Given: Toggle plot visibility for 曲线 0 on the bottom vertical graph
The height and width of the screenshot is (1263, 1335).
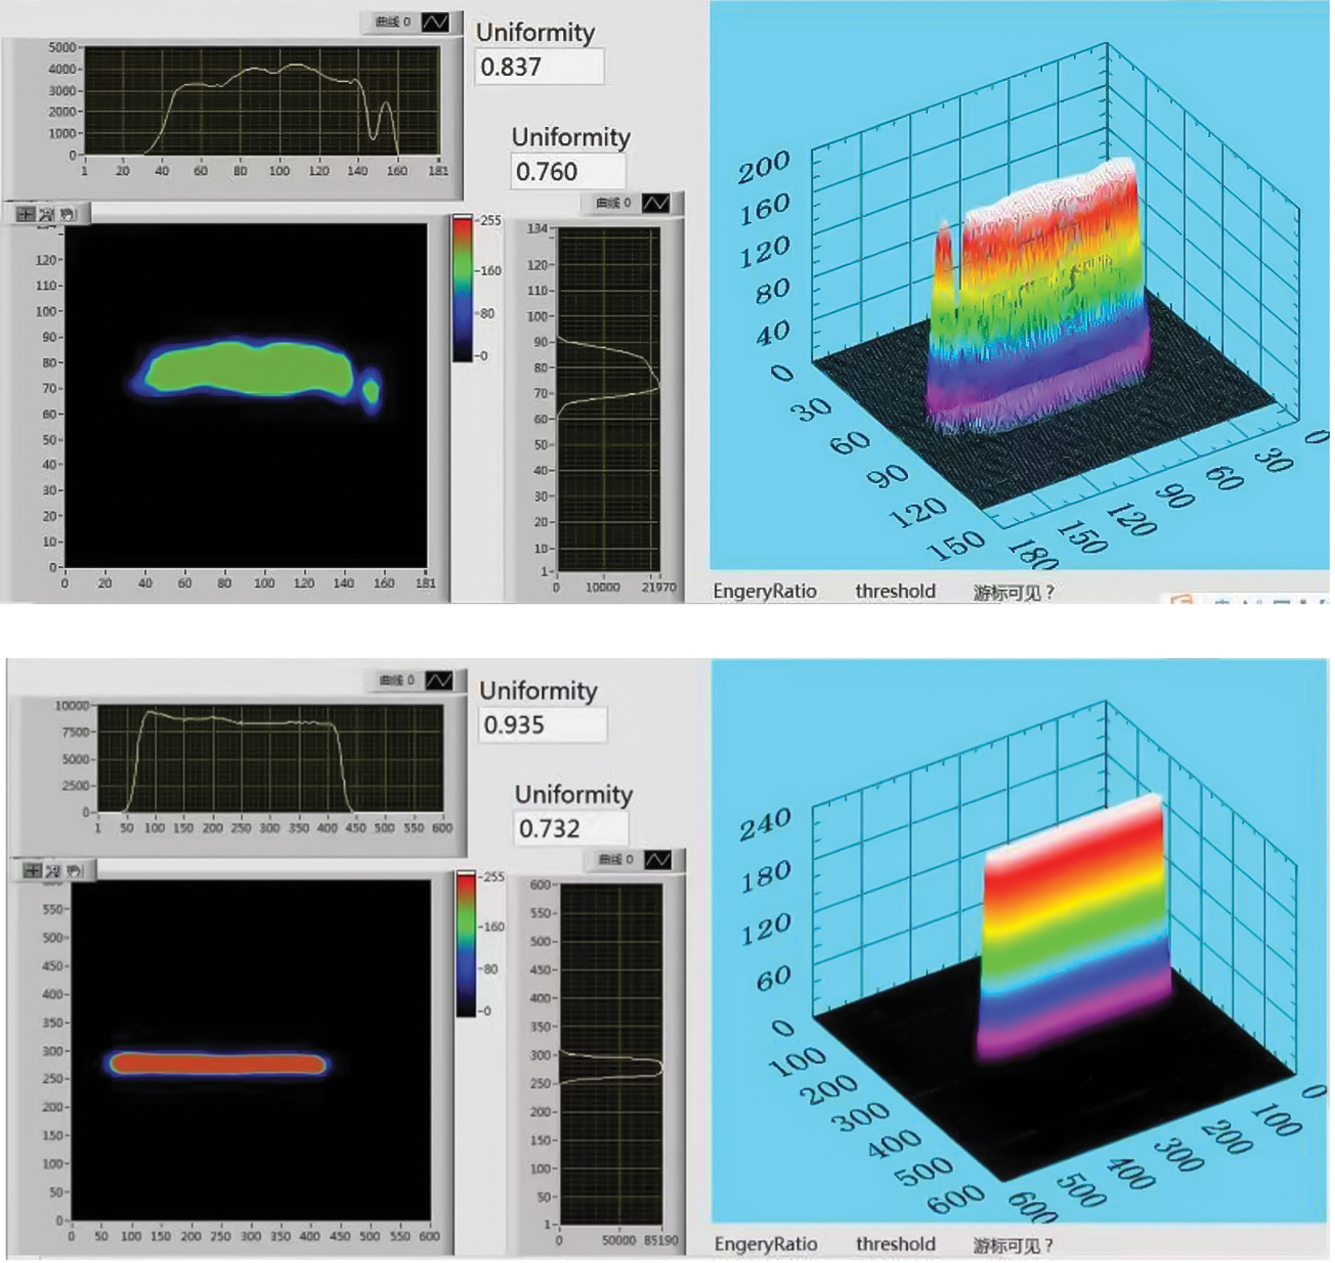Looking at the screenshot, I should (x=657, y=861).
